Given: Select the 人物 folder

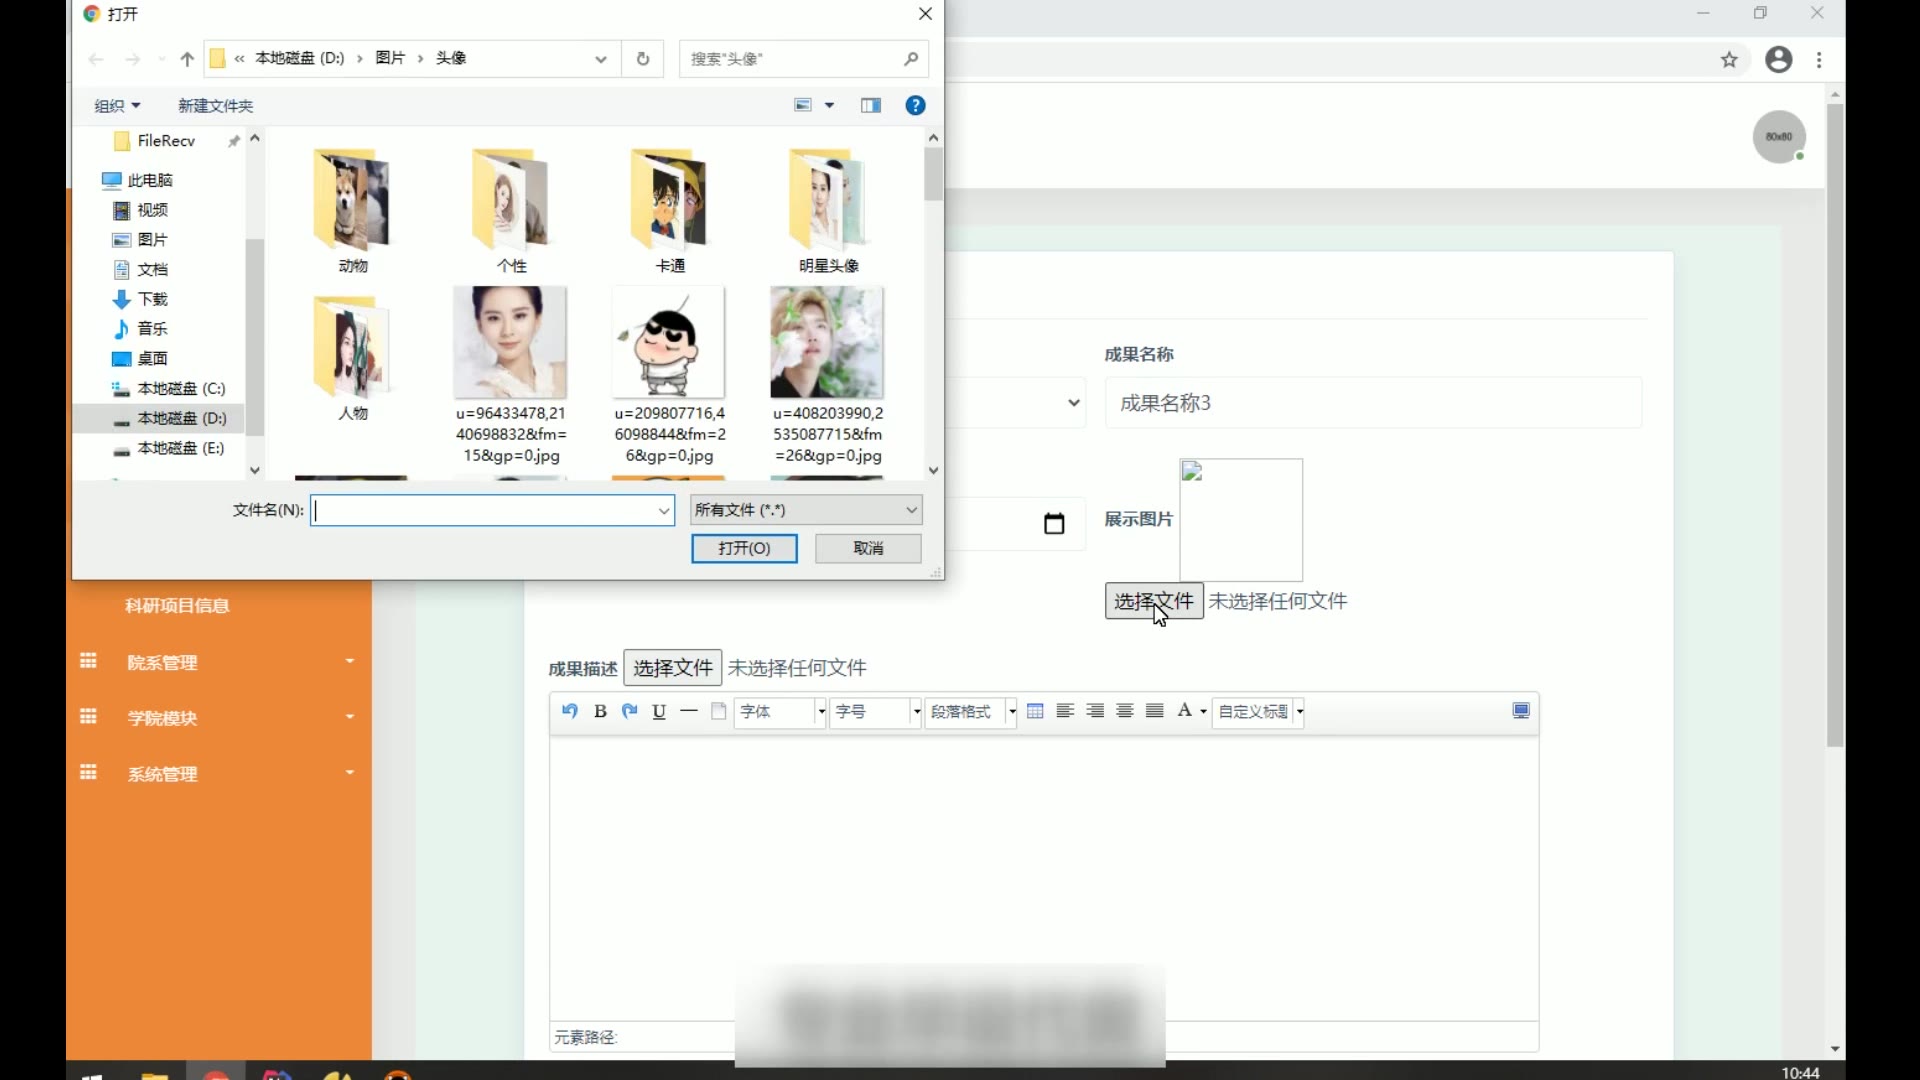Looking at the screenshot, I should 352,358.
